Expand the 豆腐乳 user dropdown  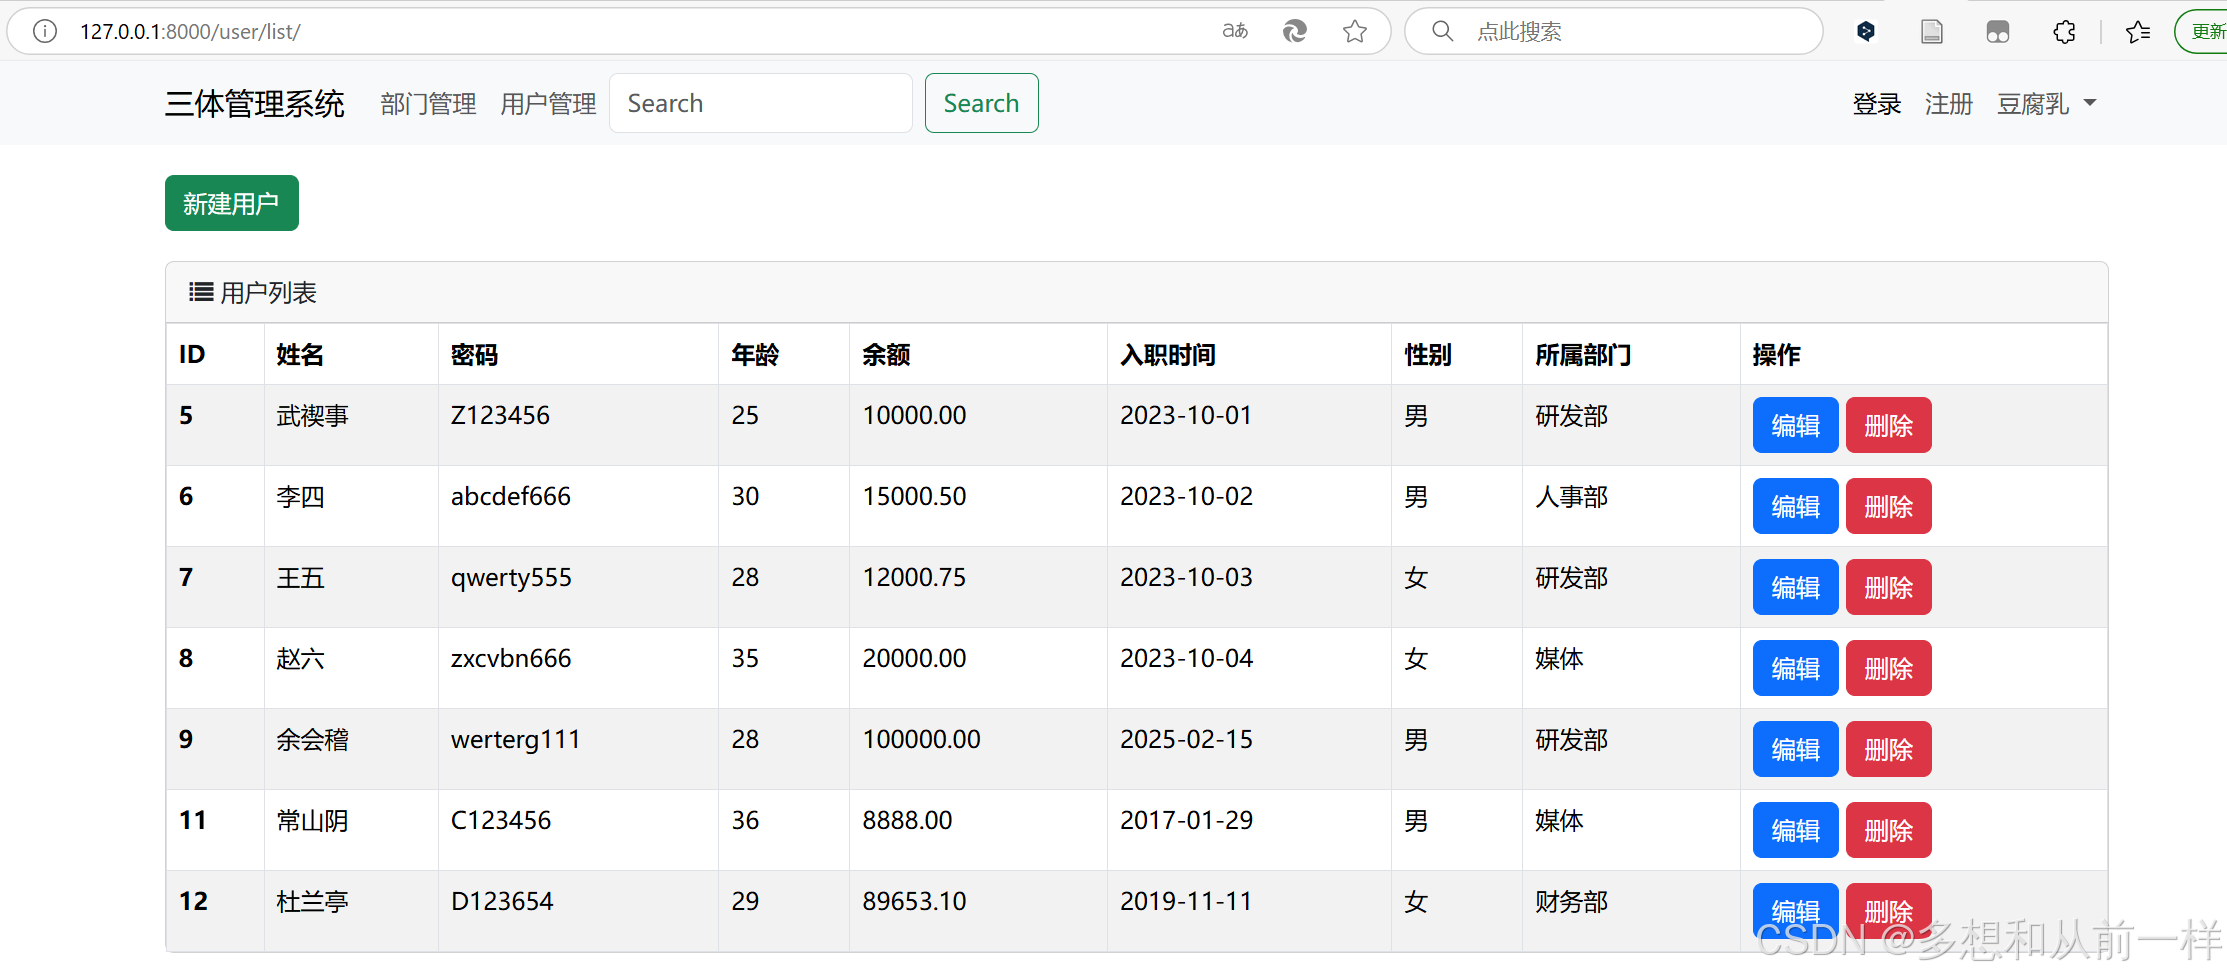[x=2046, y=103]
